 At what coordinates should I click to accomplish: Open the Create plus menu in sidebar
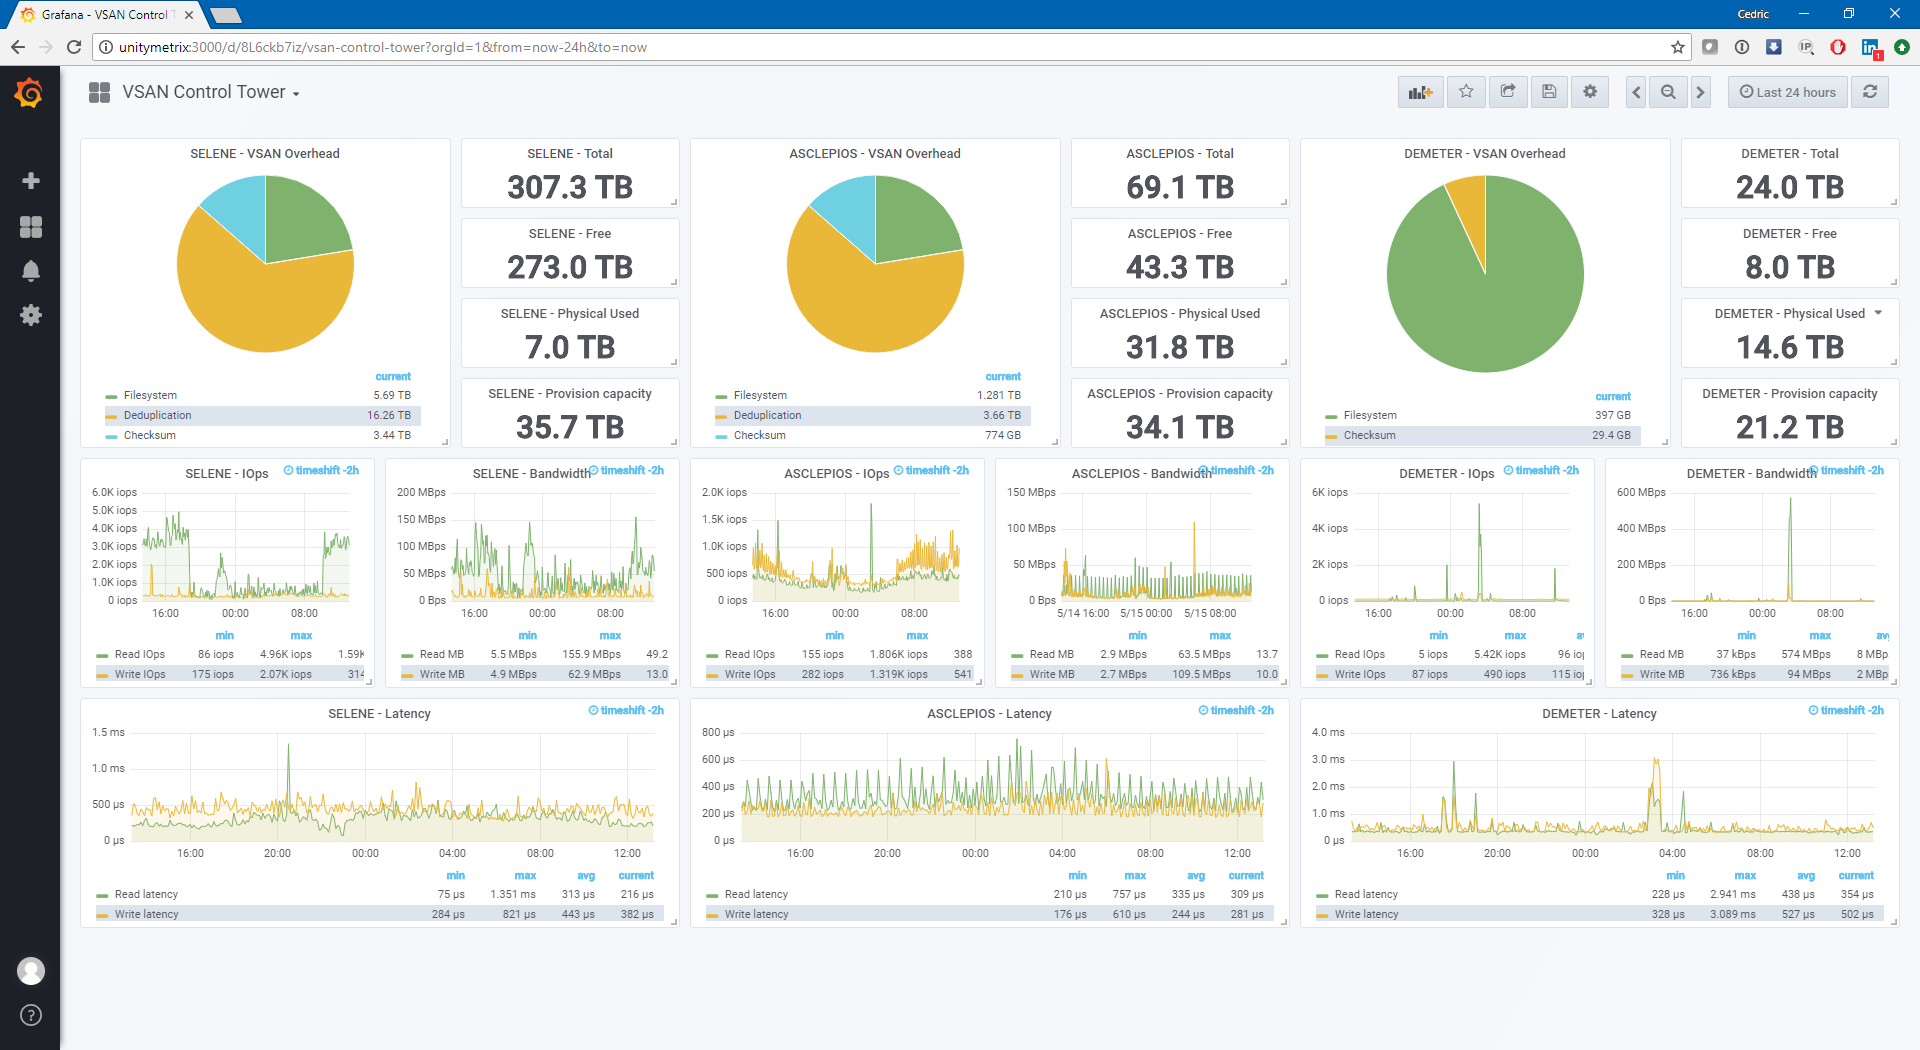(31, 181)
